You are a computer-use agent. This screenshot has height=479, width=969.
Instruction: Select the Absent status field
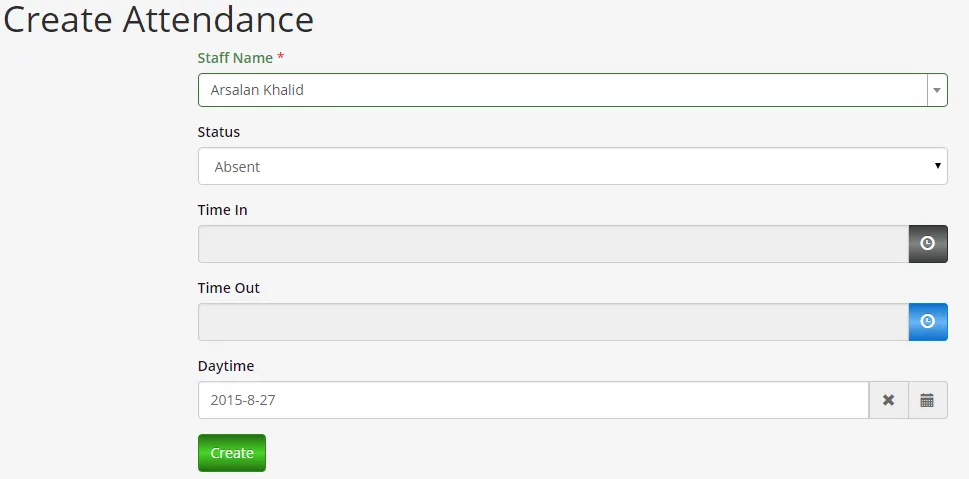tap(560, 166)
